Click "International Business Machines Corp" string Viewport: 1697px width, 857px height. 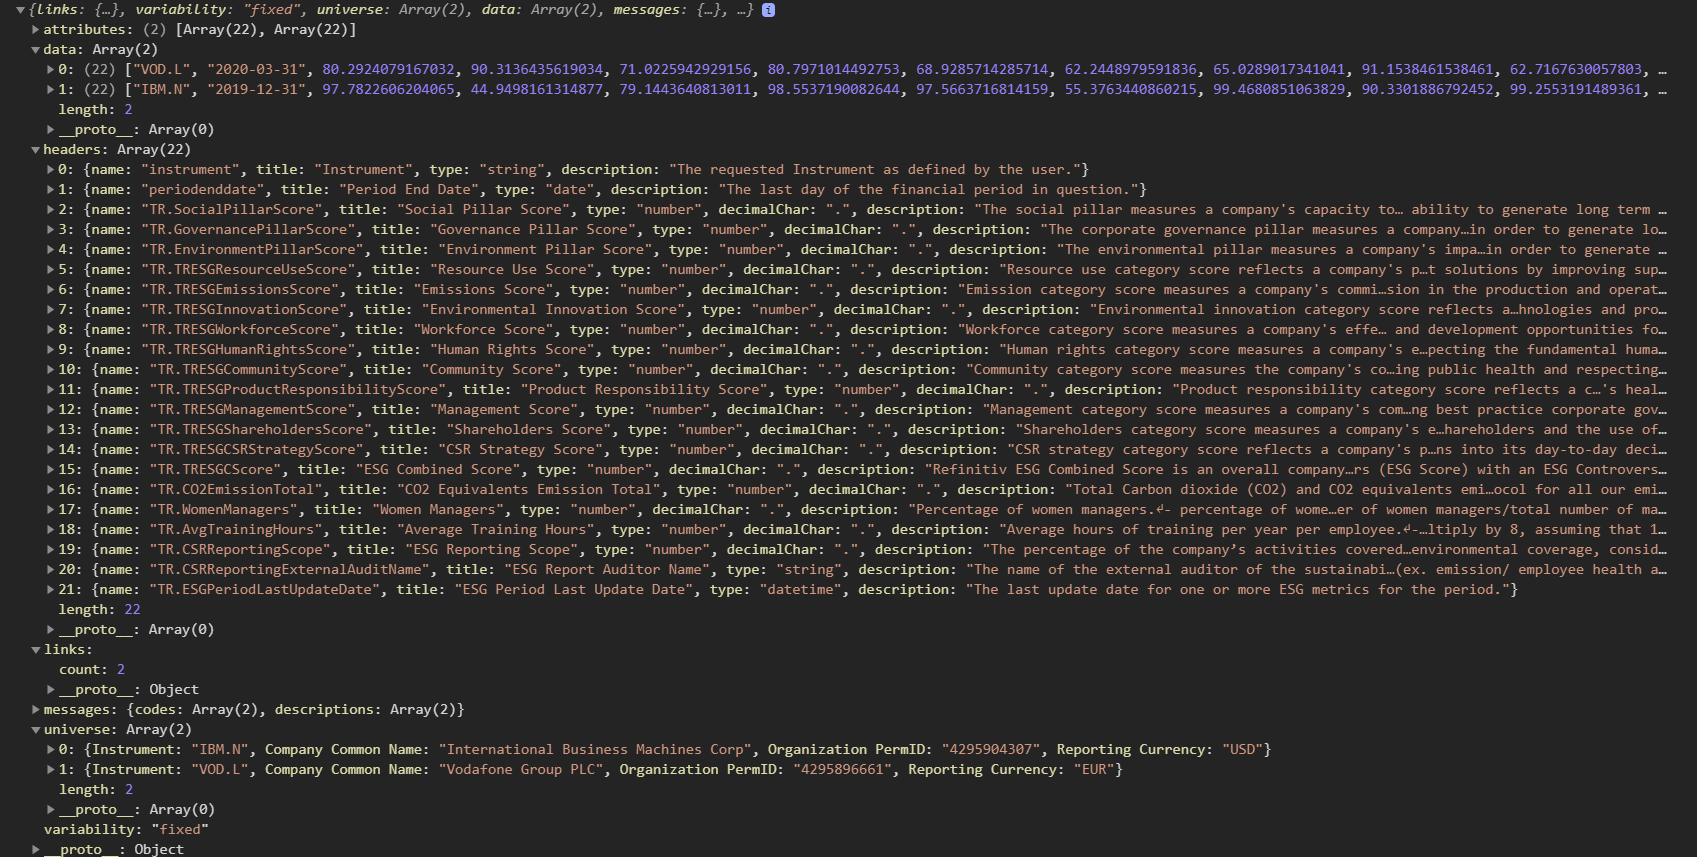[595, 750]
